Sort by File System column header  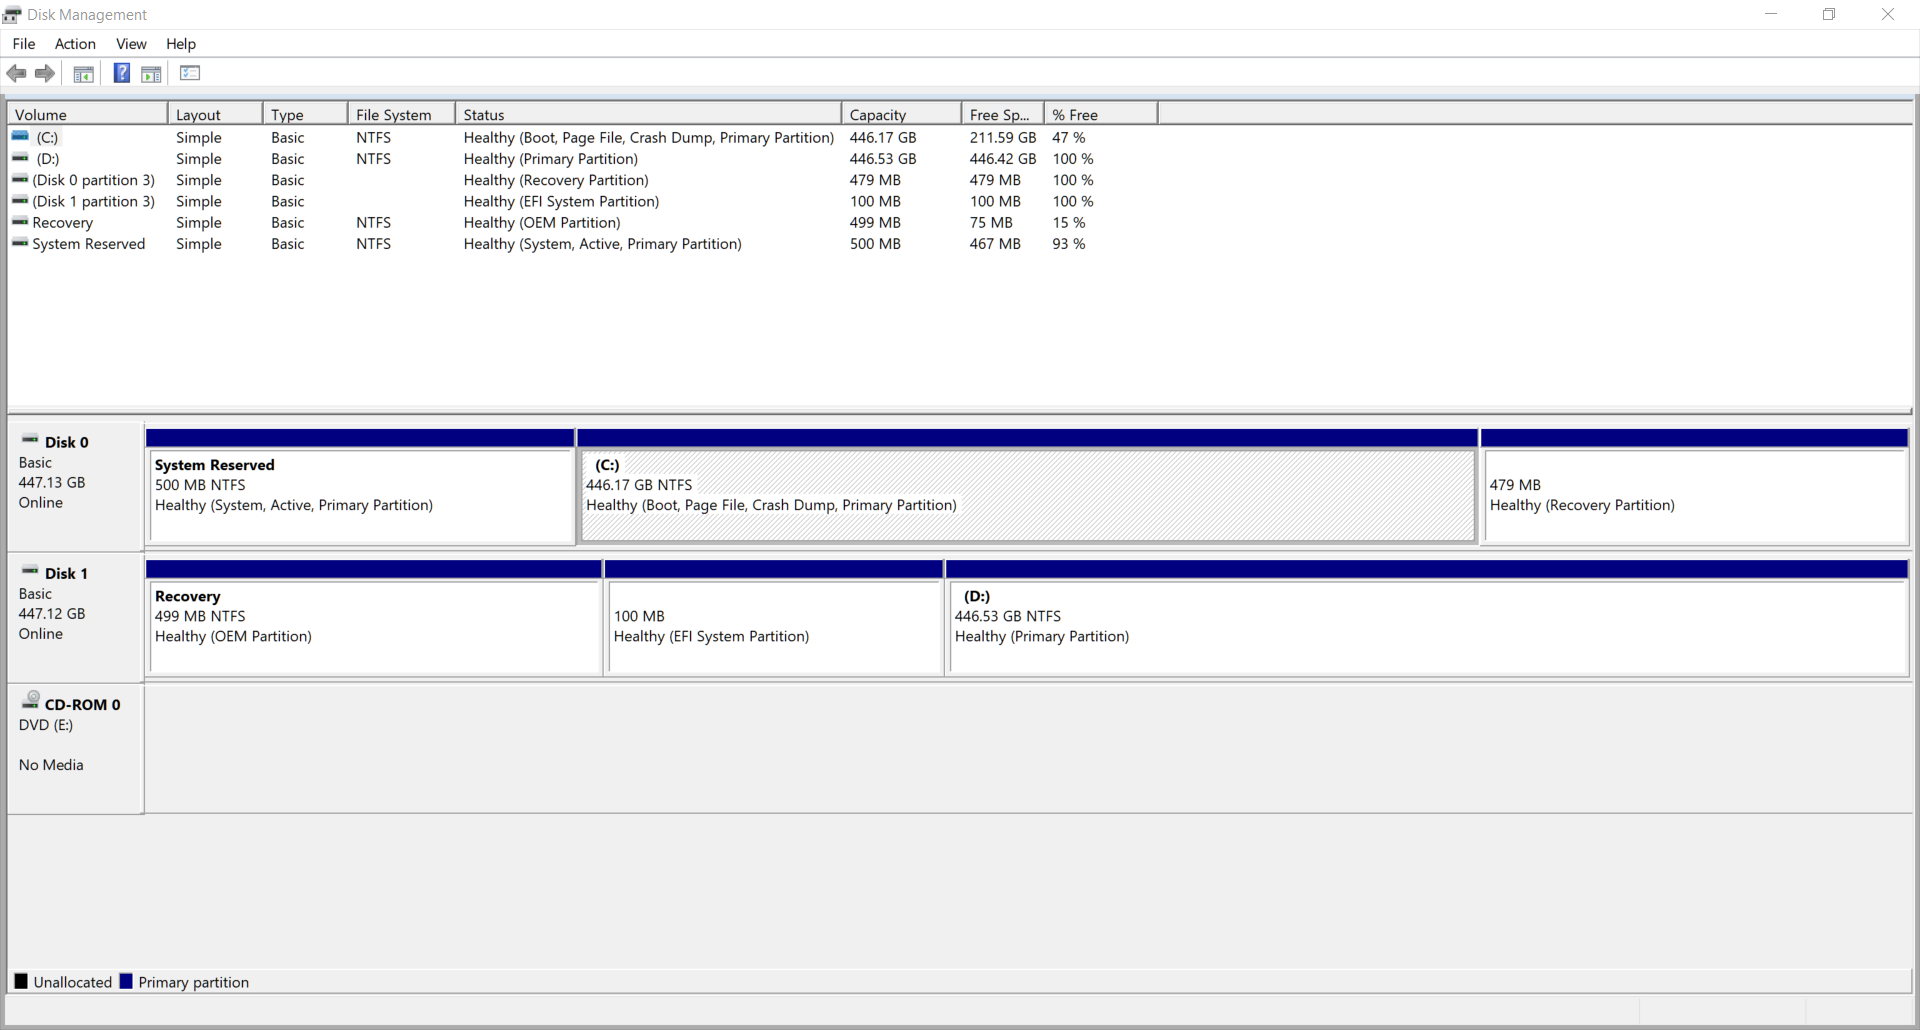coord(402,114)
